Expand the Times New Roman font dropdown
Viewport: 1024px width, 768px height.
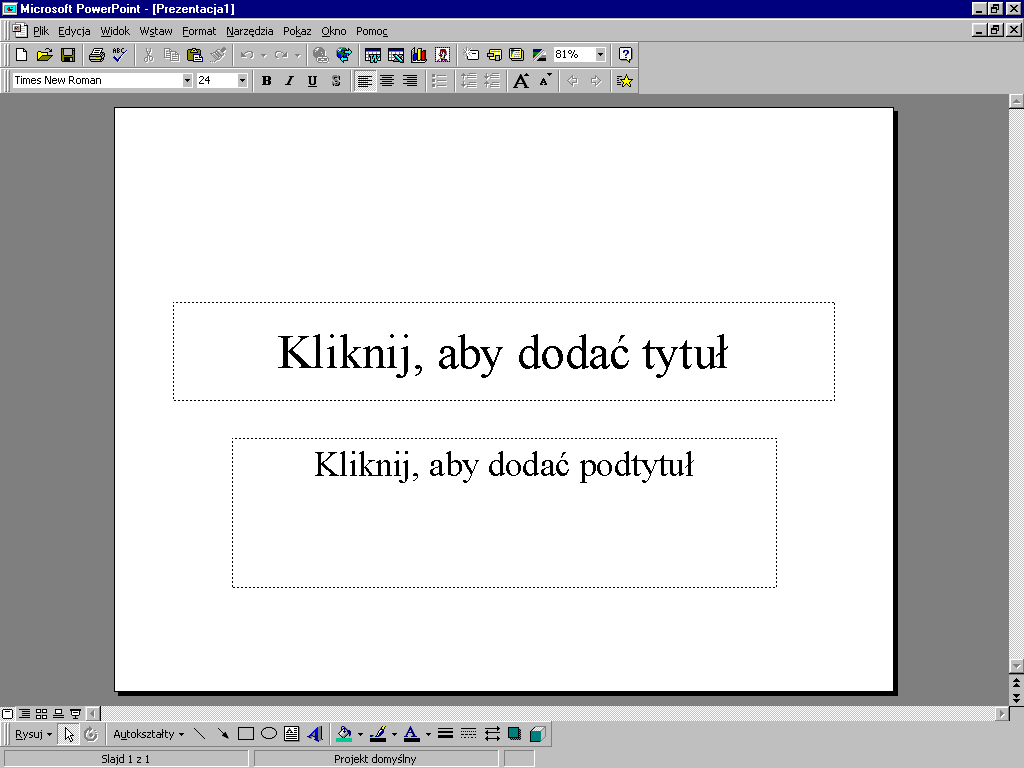click(187, 81)
